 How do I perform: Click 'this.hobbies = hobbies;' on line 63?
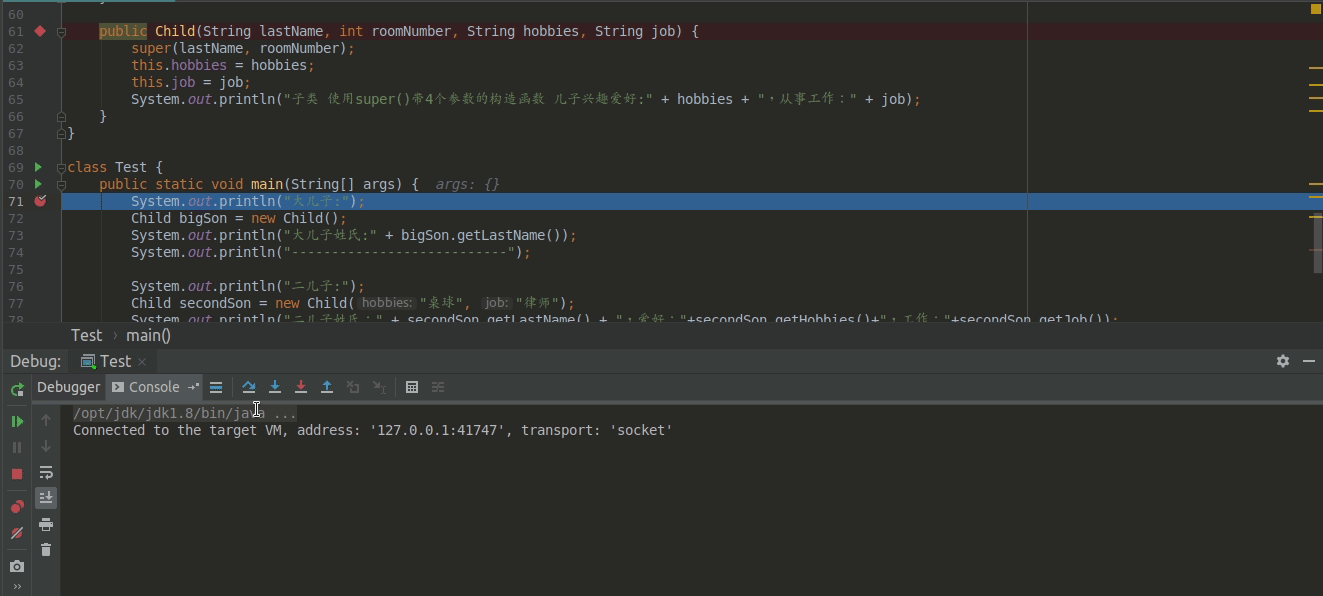pyautogui.click(x=223, y=65)
